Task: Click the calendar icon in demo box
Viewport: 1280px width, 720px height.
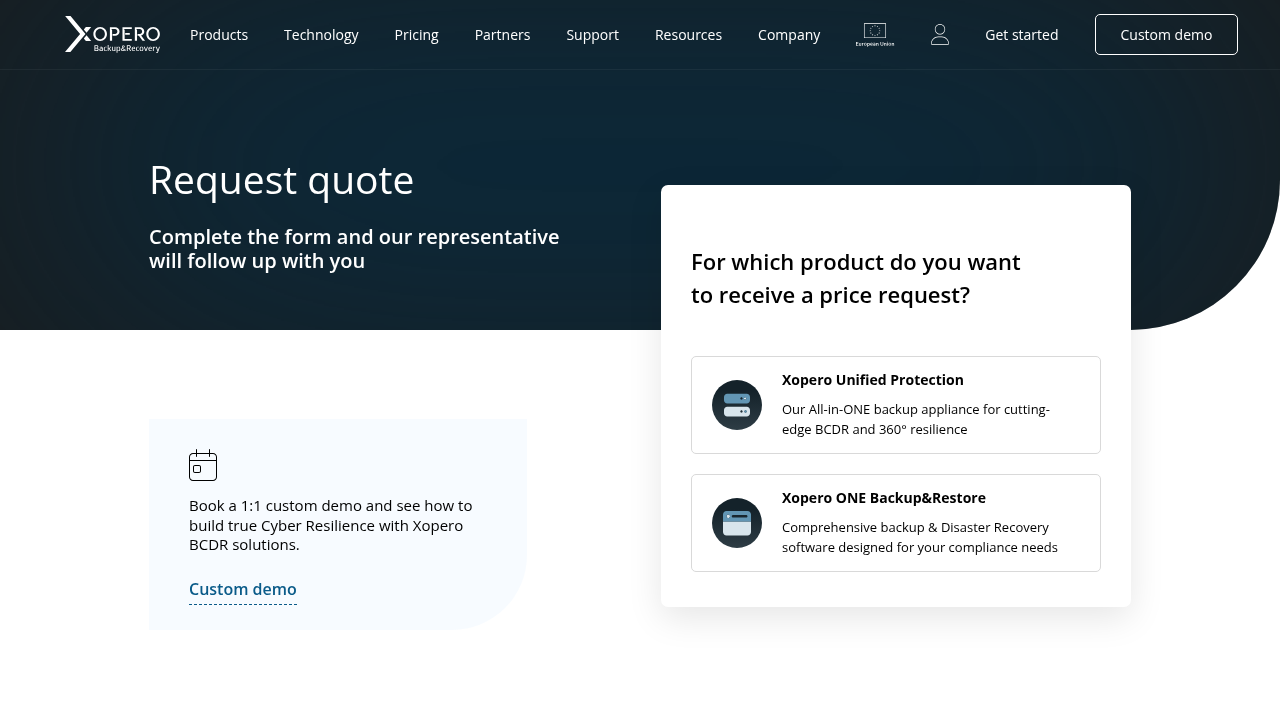Action: (203, 465)
